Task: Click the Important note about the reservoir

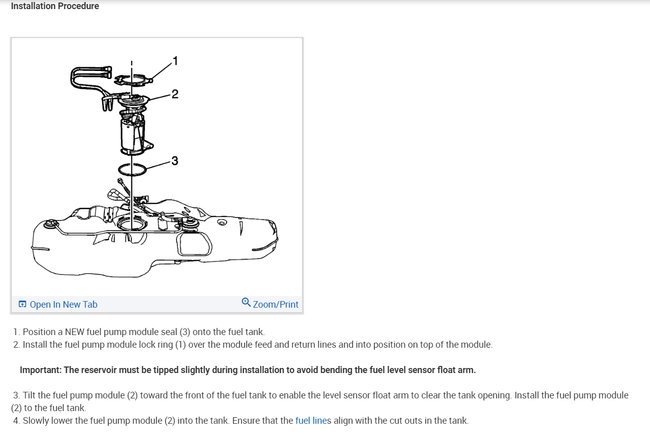Action: coord(247,370)
